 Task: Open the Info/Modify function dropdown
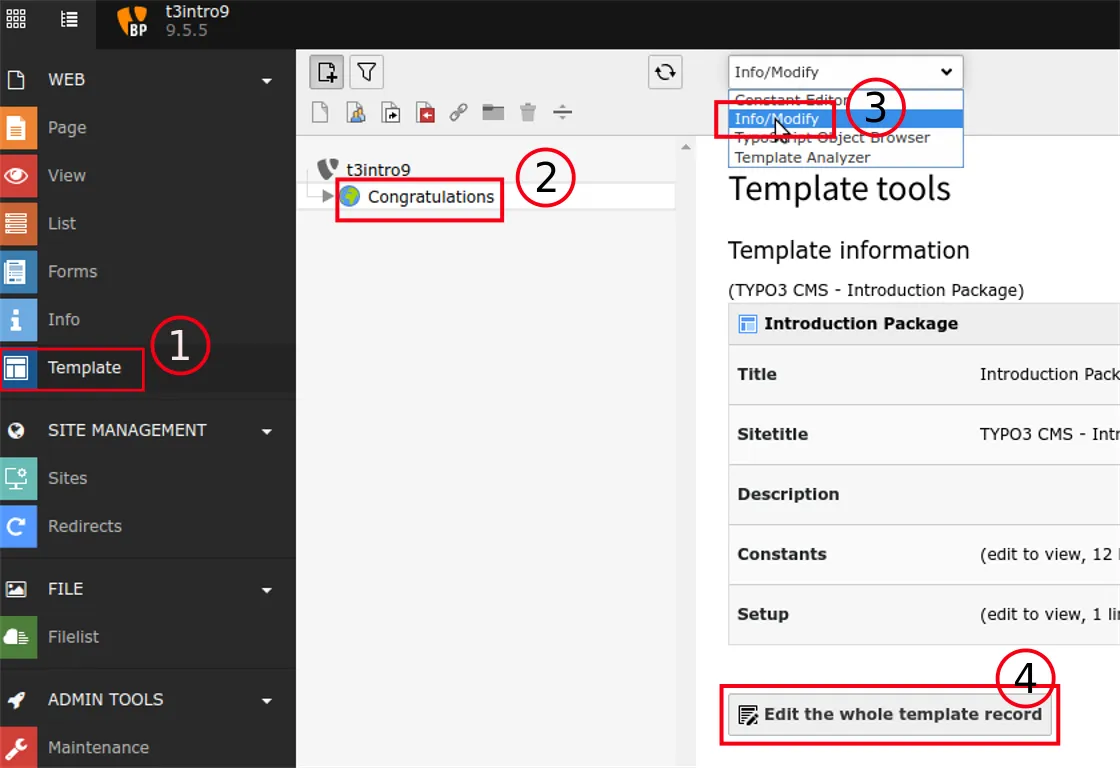click(846, 72)
